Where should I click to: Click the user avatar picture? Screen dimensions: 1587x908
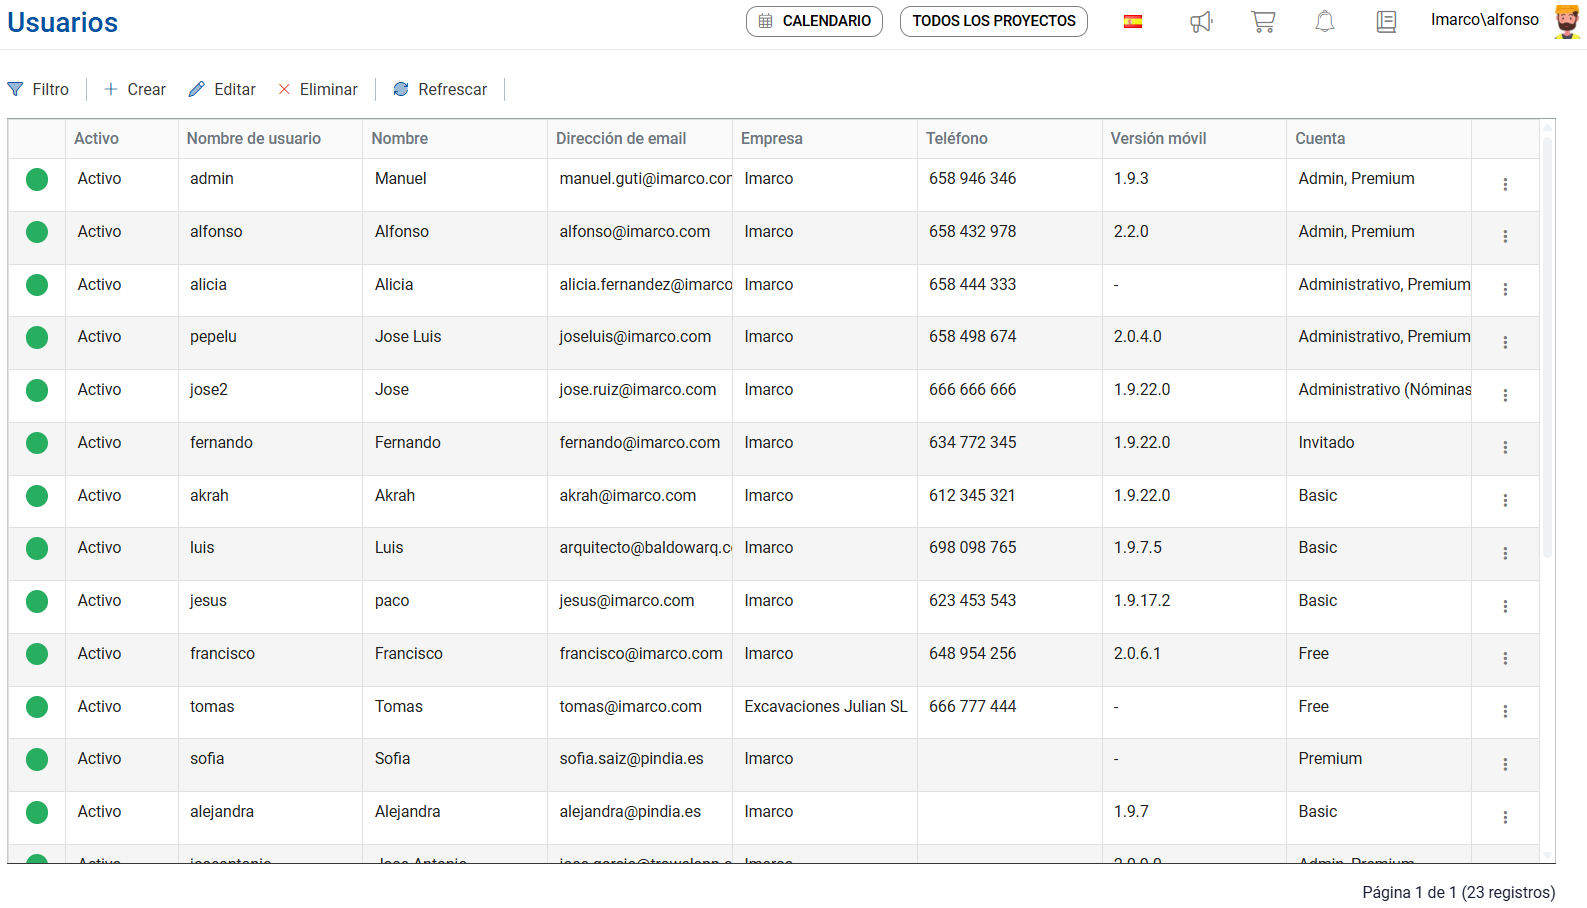coord(1566,21)
